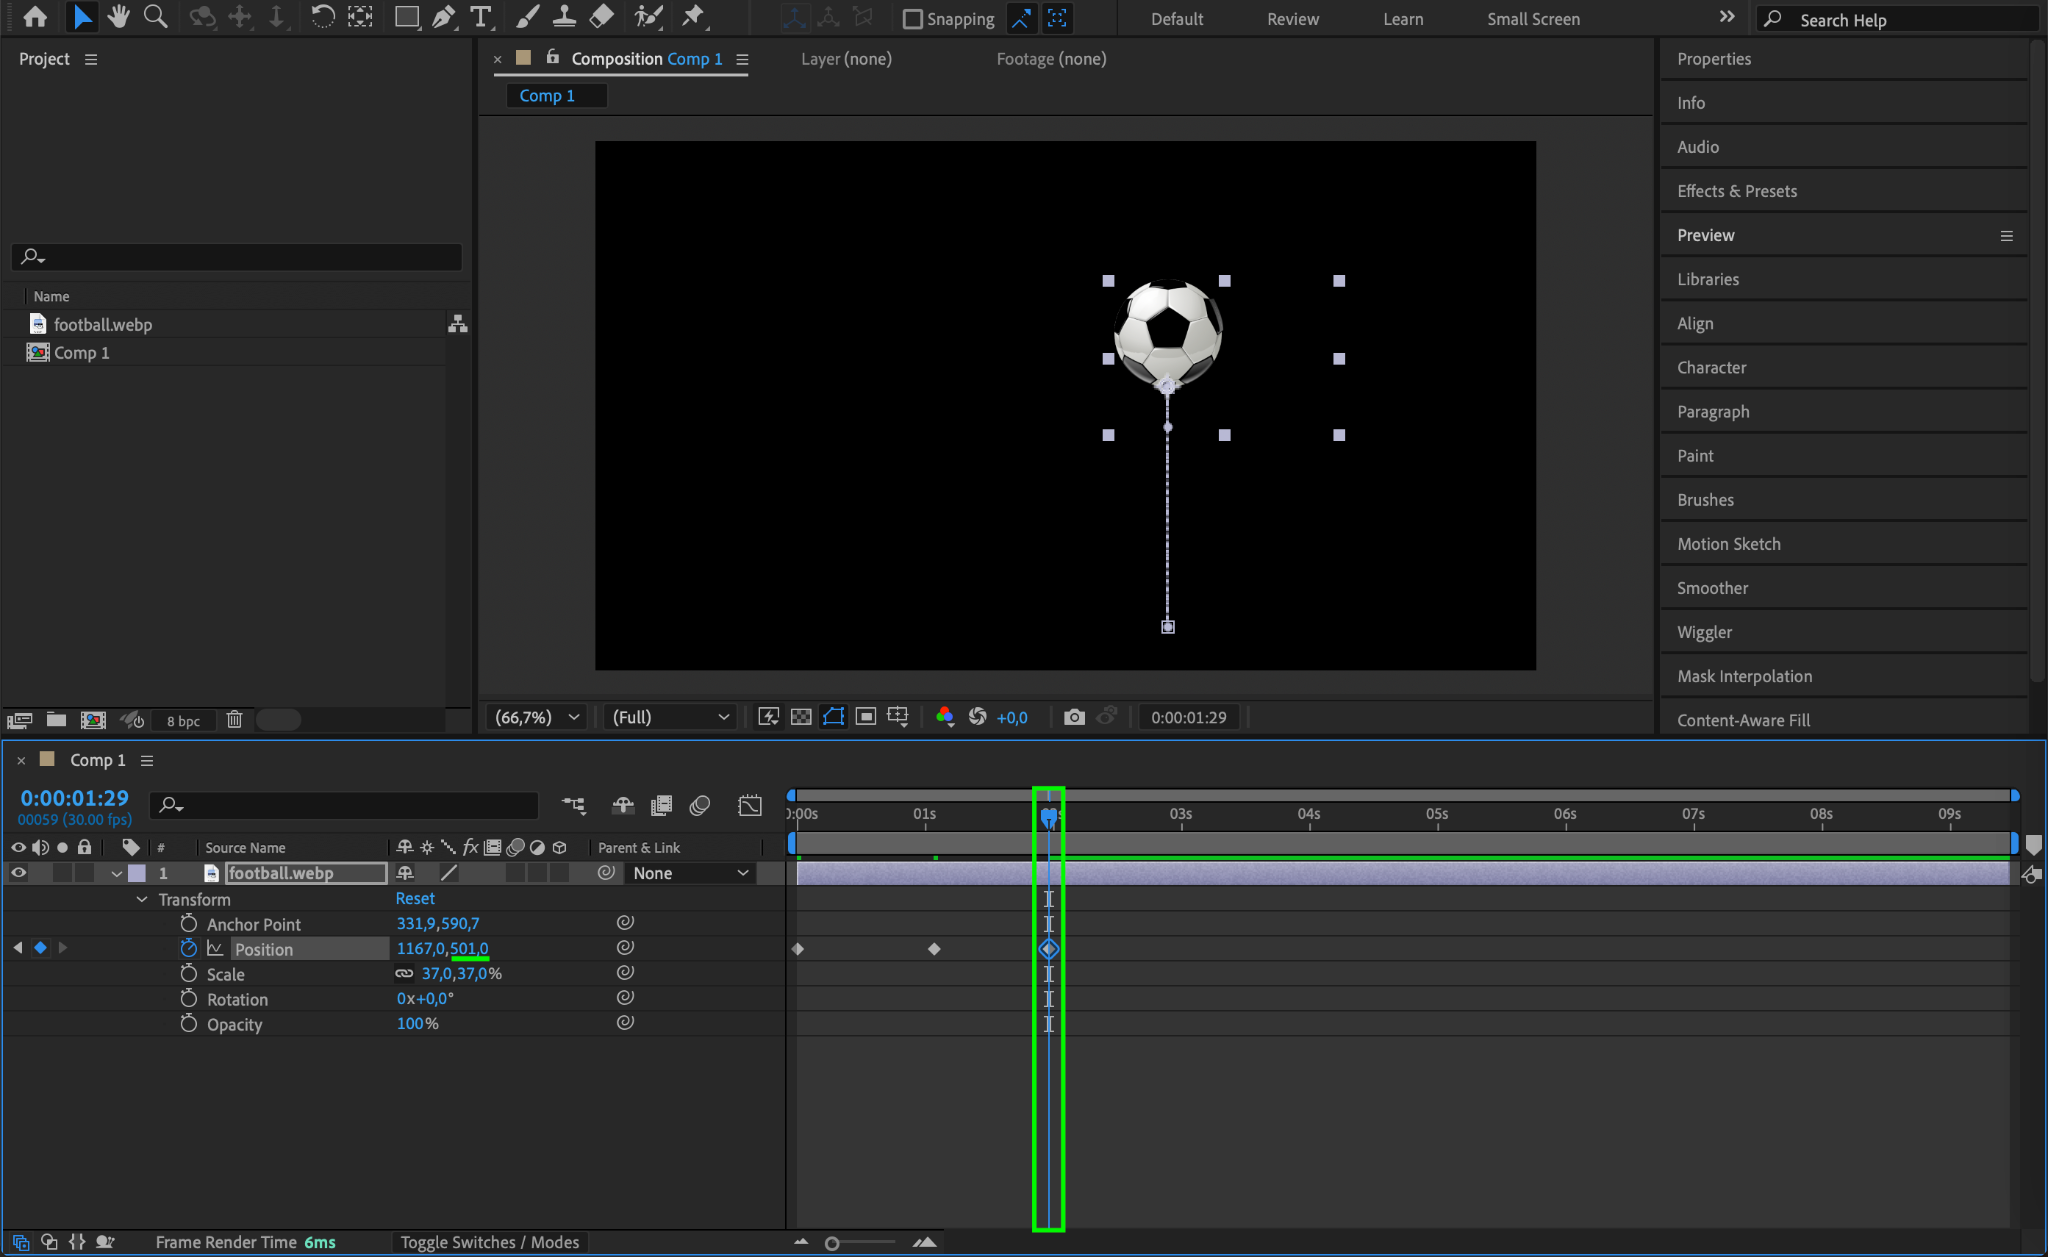Open the resolution (Full) dropdown

point(669,717)
